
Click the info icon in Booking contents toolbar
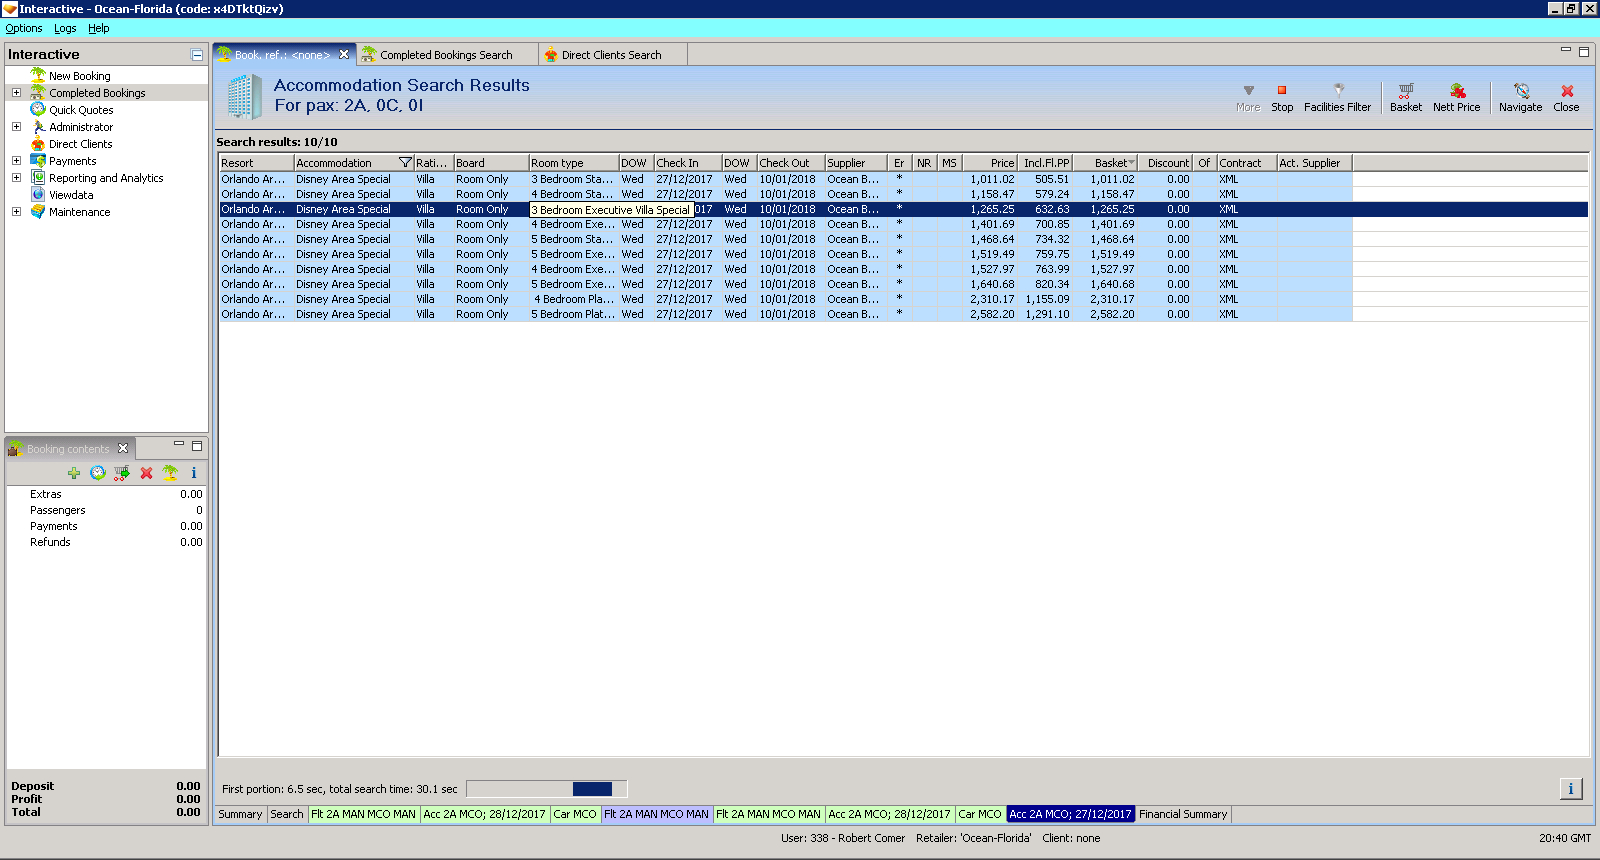194,473
